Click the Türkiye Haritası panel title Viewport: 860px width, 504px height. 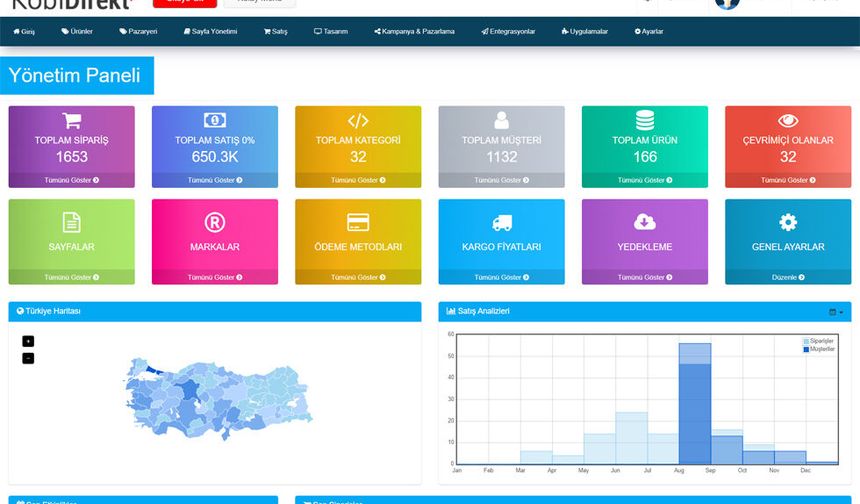53,311
